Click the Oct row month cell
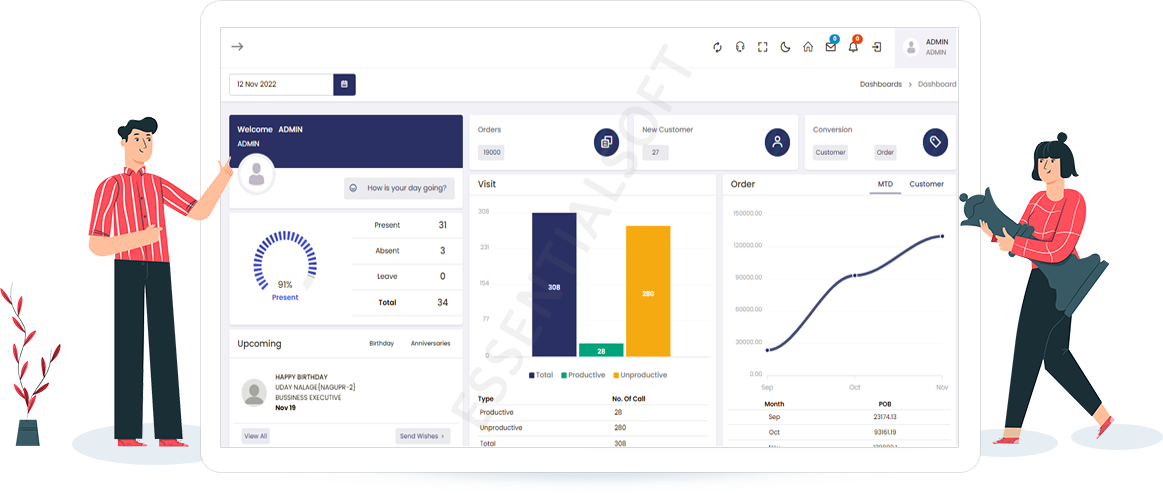The width and height of the screenshot is (1163, 493). pos(774,432)
